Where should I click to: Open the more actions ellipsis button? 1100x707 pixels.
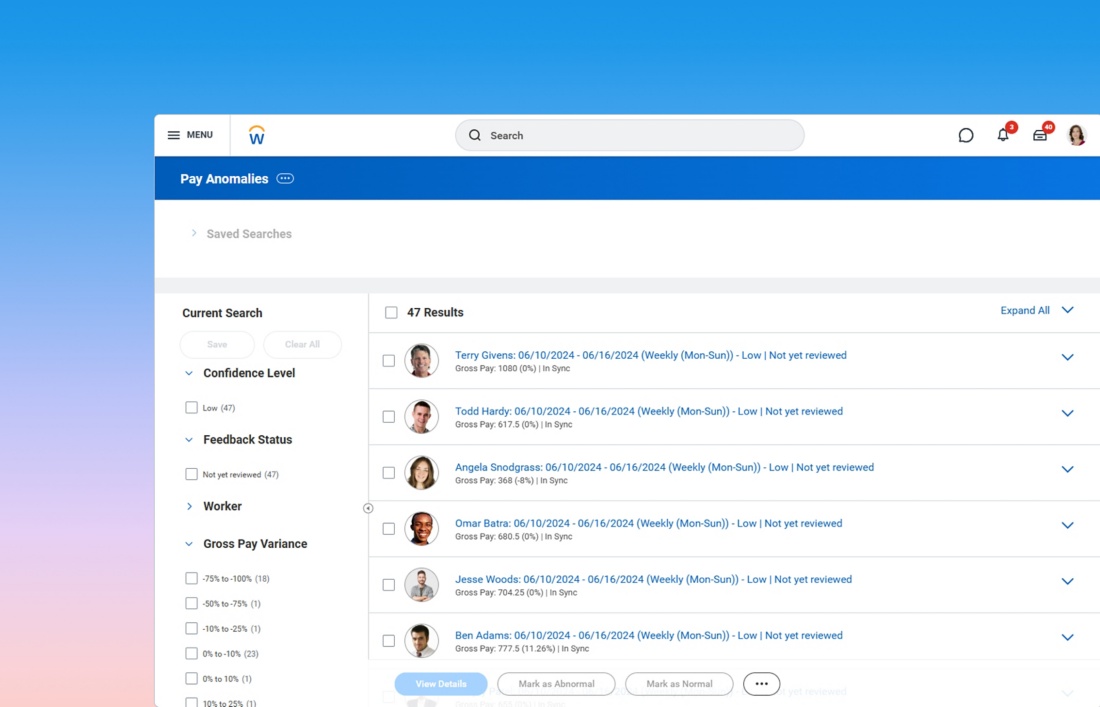click(x=761, y=684)
